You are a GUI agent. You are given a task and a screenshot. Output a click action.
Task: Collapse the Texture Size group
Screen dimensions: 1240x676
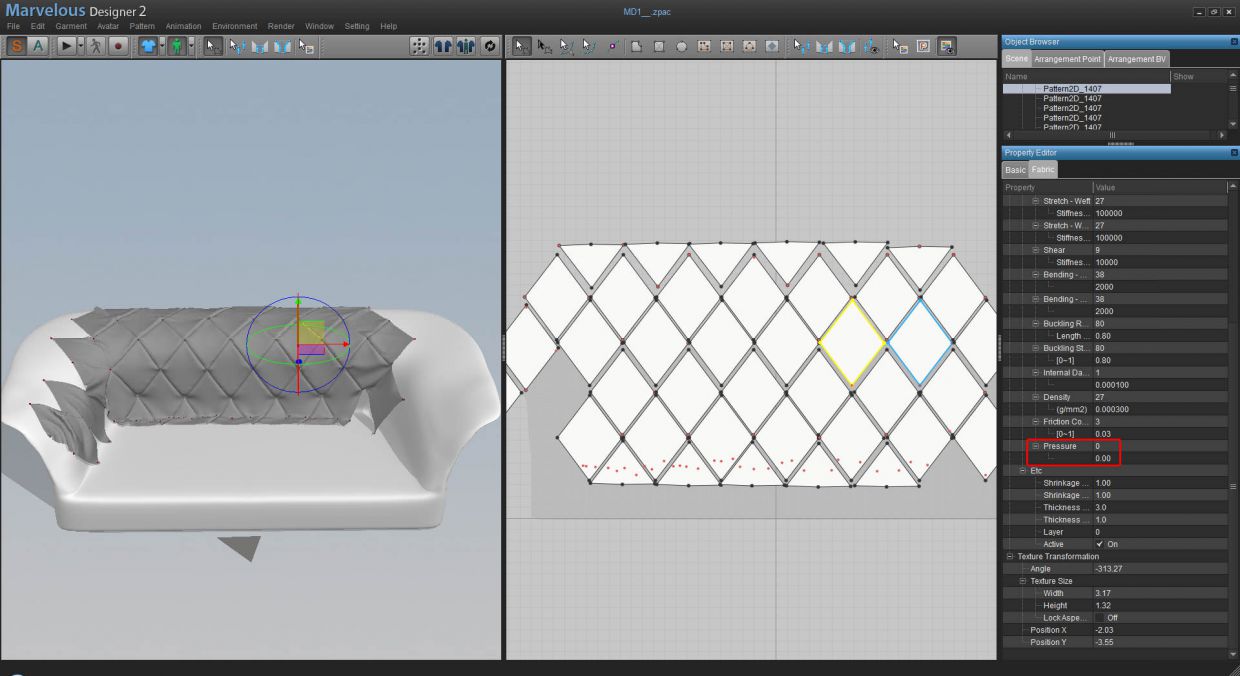tap(1023, 581)
